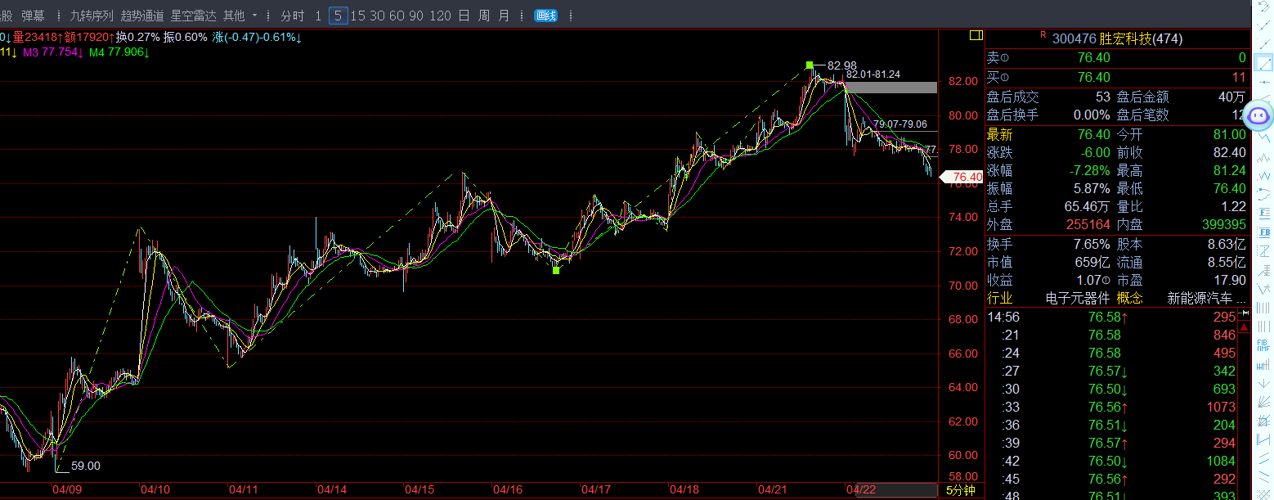
Task: Toggle the blue 画线 drawing-line button
Action: pyautogui.click(x=546, y=15)
